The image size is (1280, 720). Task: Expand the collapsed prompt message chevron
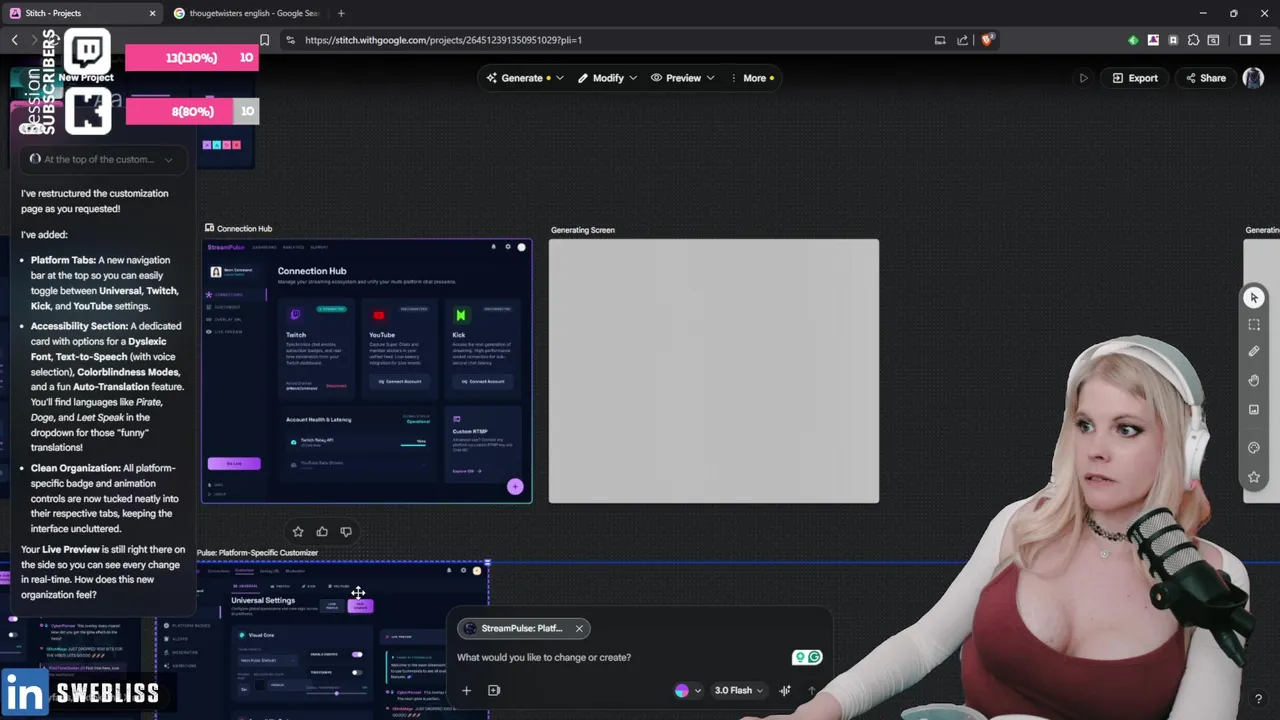click(168, 160)
